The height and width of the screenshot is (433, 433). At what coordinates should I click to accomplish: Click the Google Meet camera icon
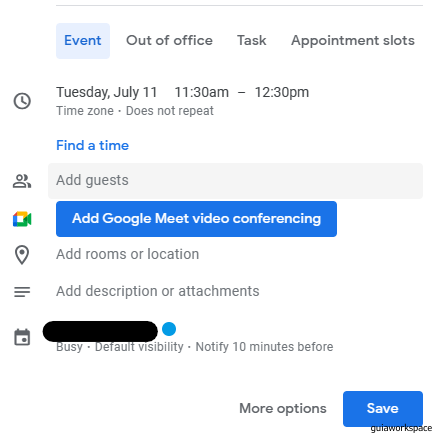pyautogui.click(x=22, y=219)
